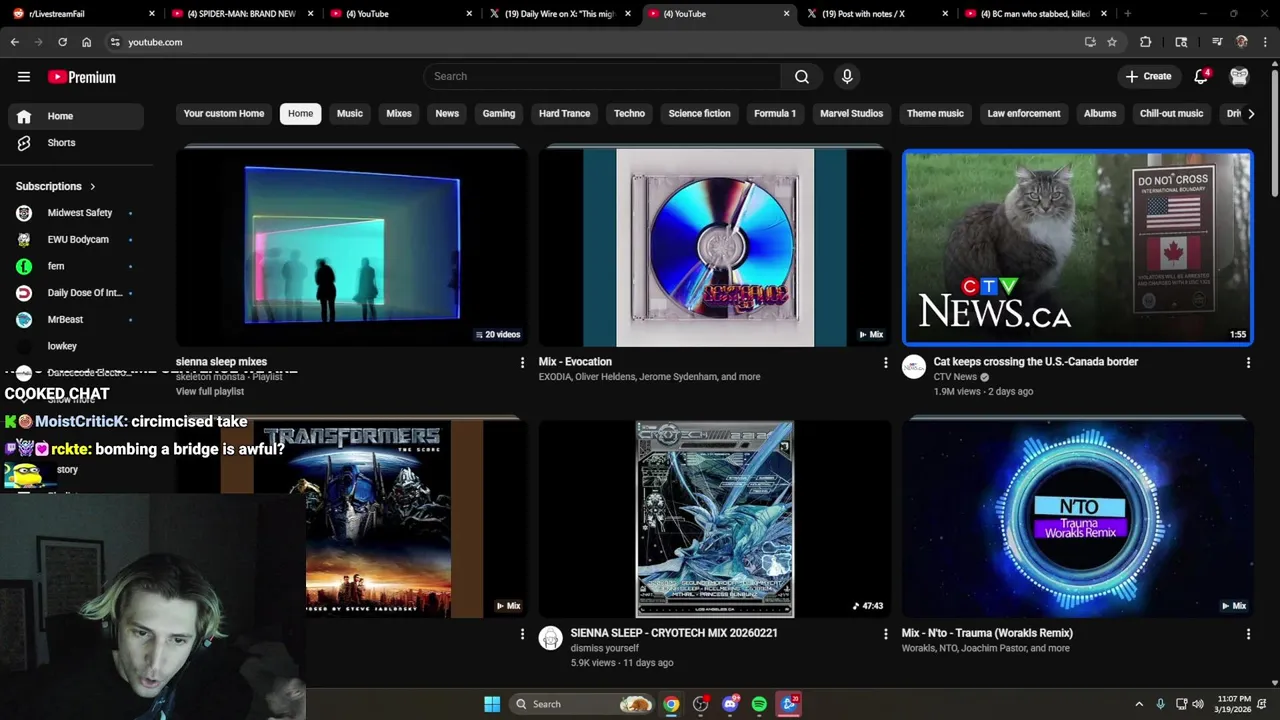Filter by the Hard Trance chip
This screenshot has width=1280, height=720.
pyautogui.click(x=565, y=114)
